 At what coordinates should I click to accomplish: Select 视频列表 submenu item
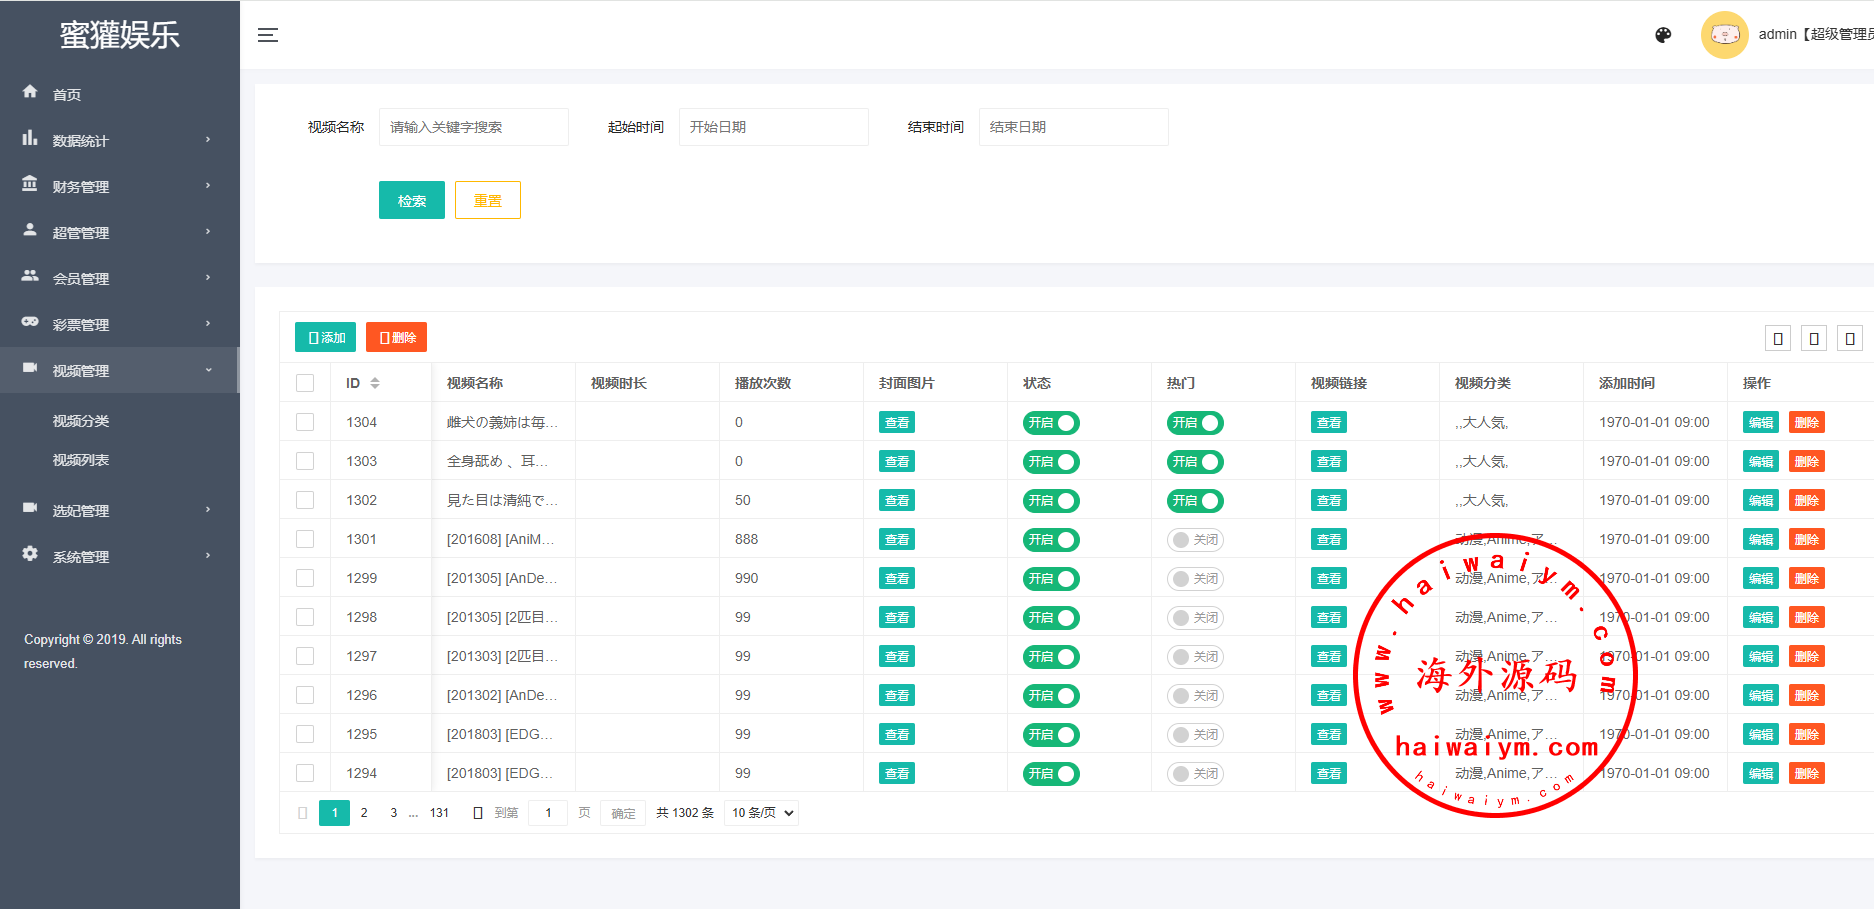click(81, 460)
